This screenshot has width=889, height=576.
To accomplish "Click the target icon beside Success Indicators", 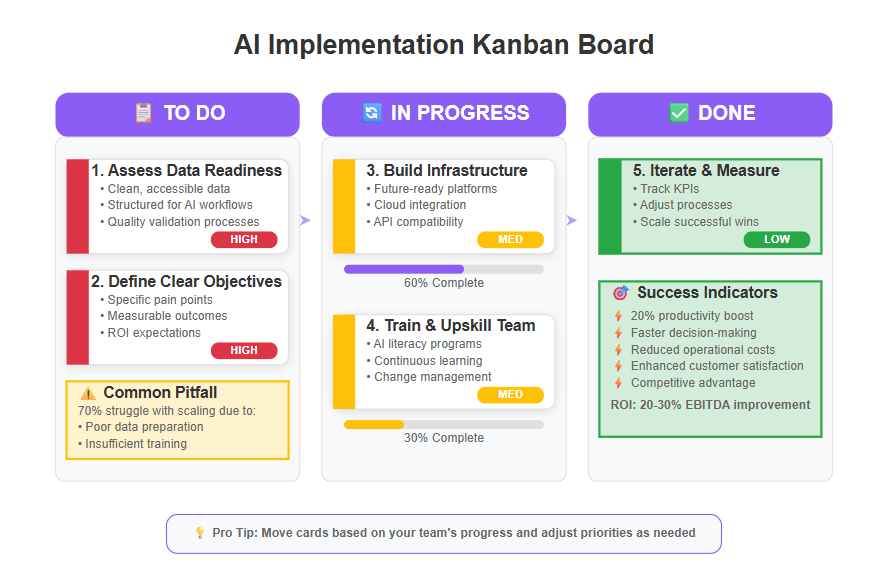I will (621, 293).
